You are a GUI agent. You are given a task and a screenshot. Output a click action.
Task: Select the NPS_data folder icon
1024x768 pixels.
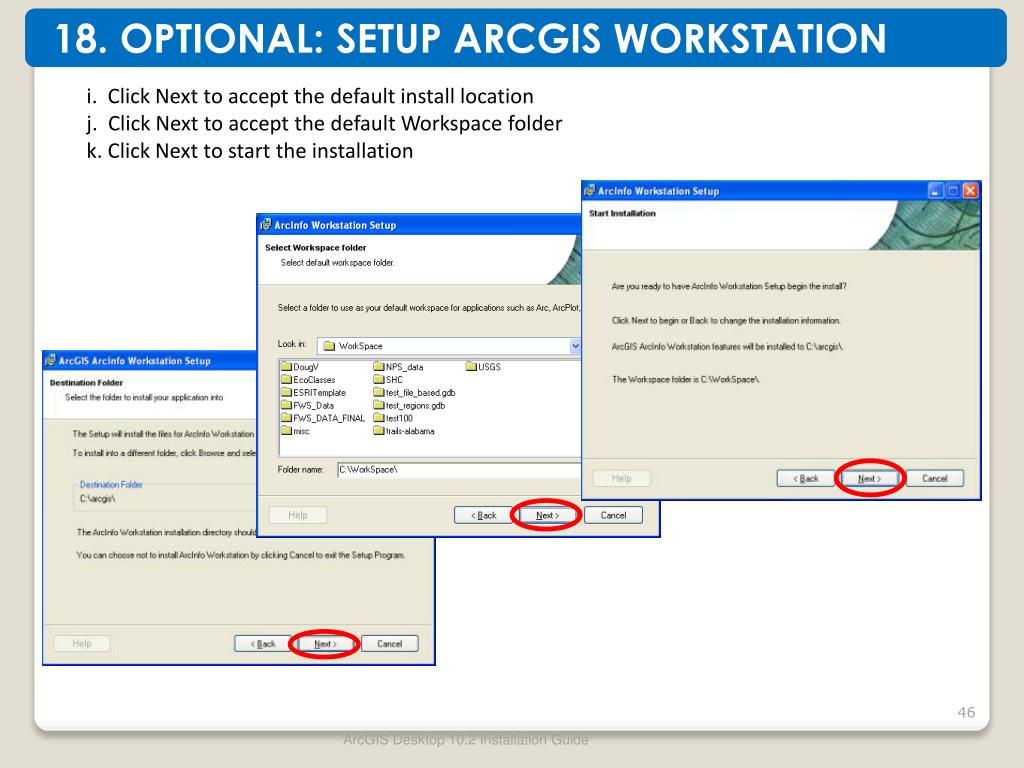[379, 366]
